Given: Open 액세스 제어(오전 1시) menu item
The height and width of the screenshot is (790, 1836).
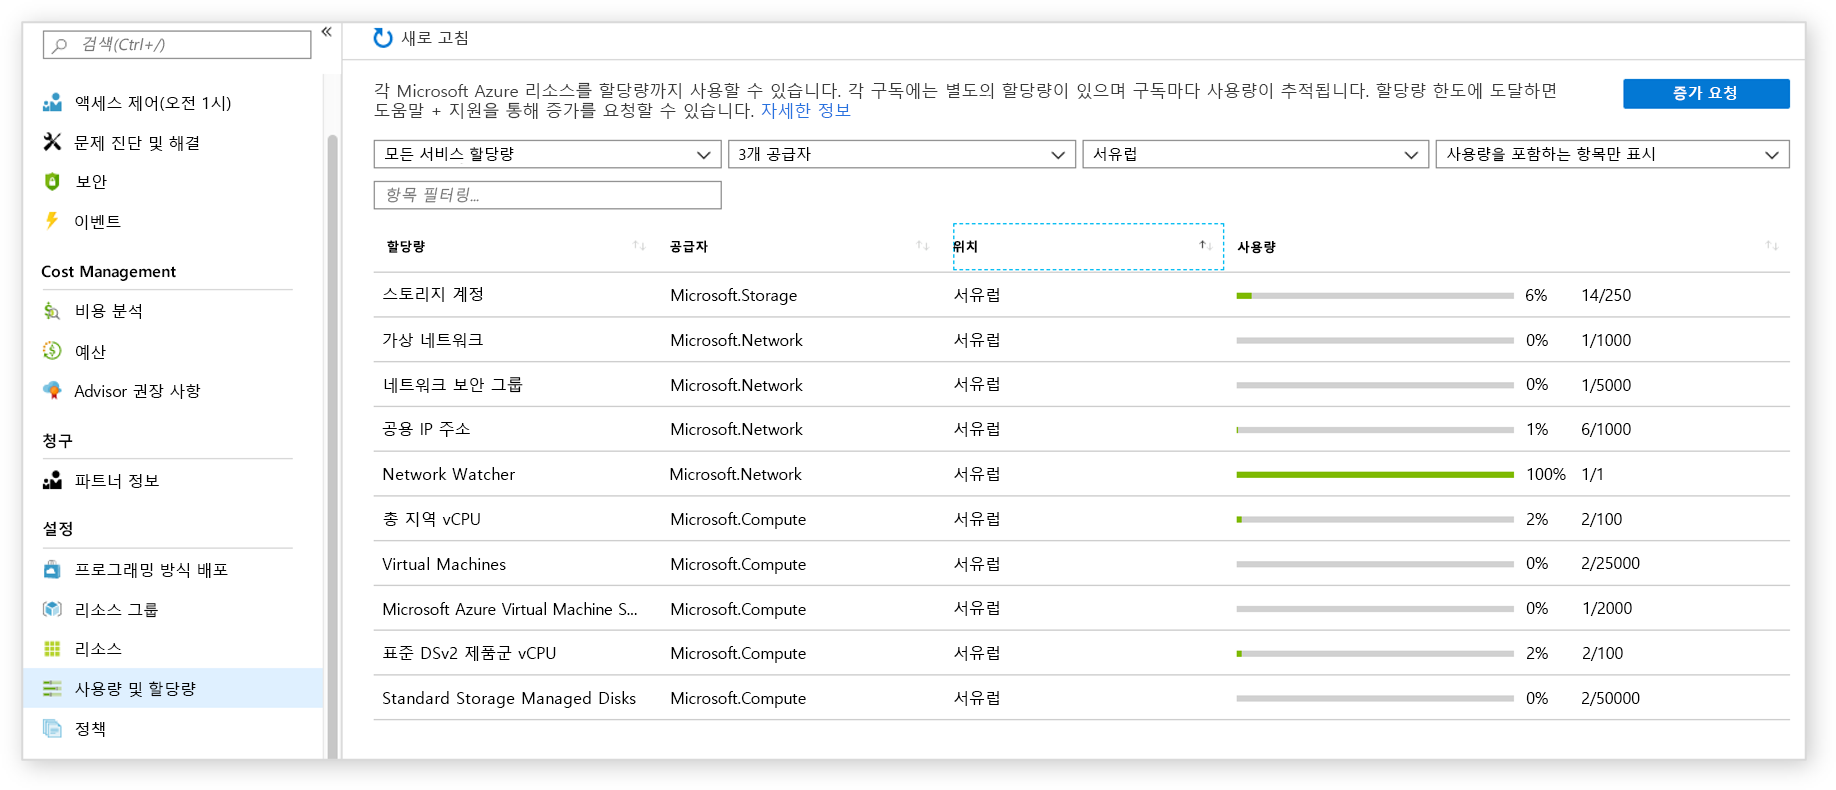Looking at the screenshot, I should 153,103.
